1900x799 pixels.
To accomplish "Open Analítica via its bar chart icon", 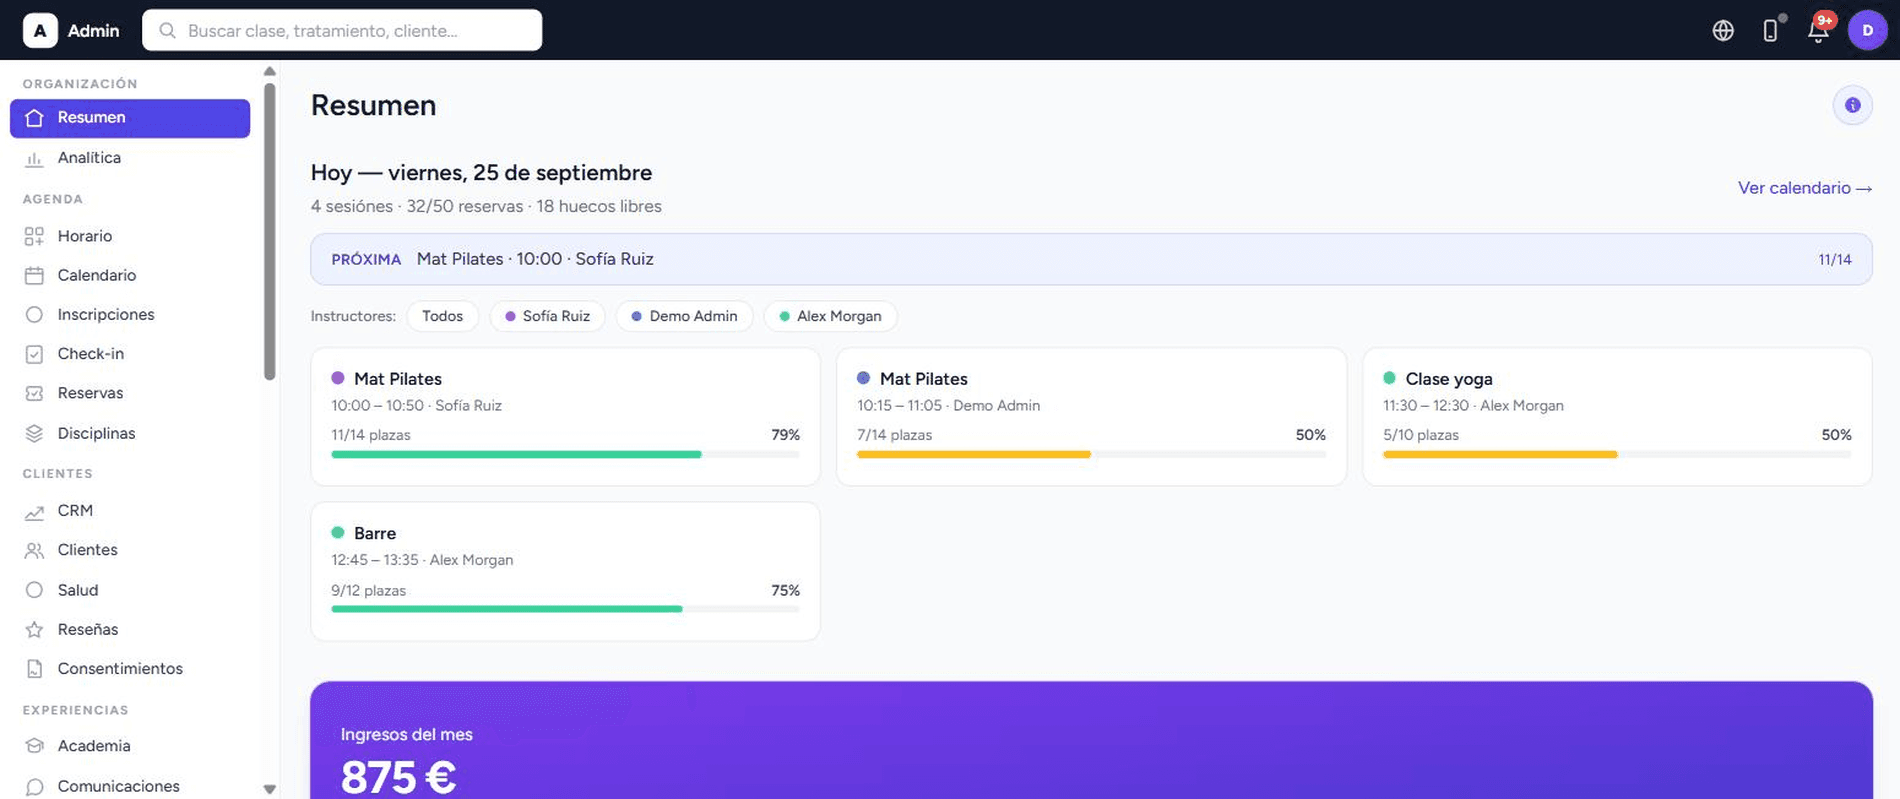I will tap(34, 158).
